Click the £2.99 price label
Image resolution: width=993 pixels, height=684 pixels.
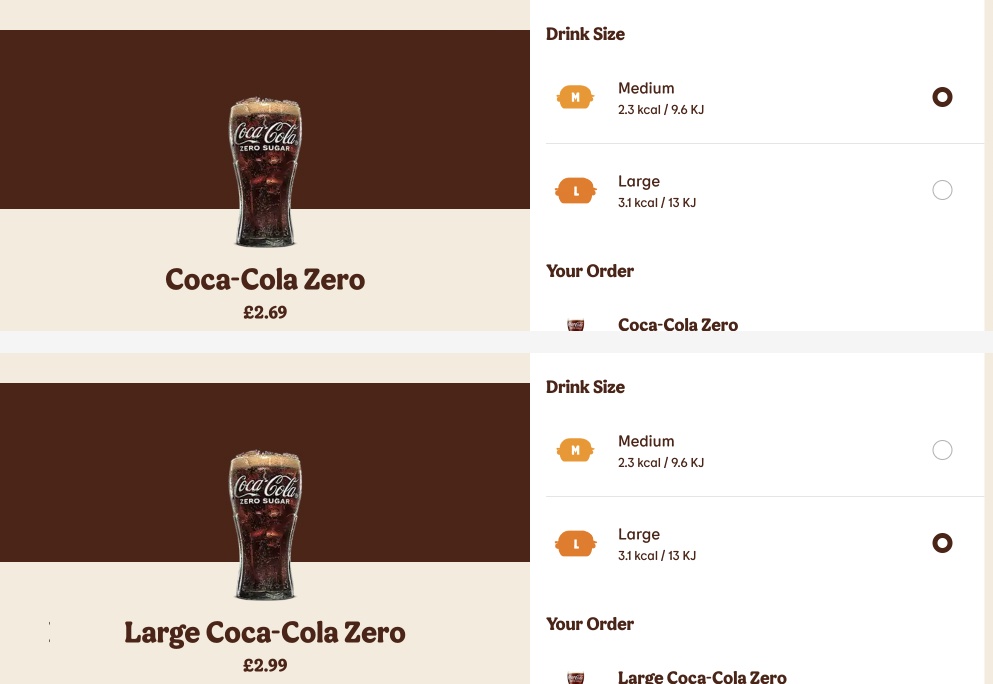(x=265, y=665)
